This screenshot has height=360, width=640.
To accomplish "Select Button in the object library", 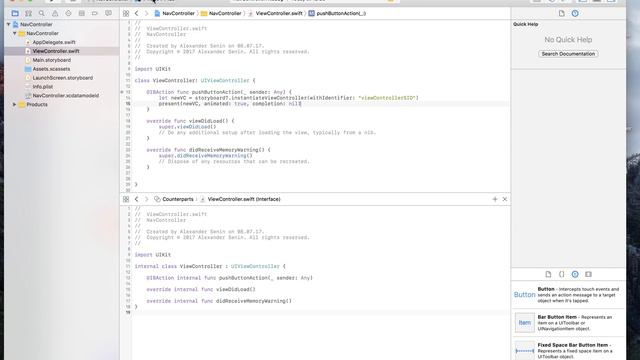I will 568,295.
